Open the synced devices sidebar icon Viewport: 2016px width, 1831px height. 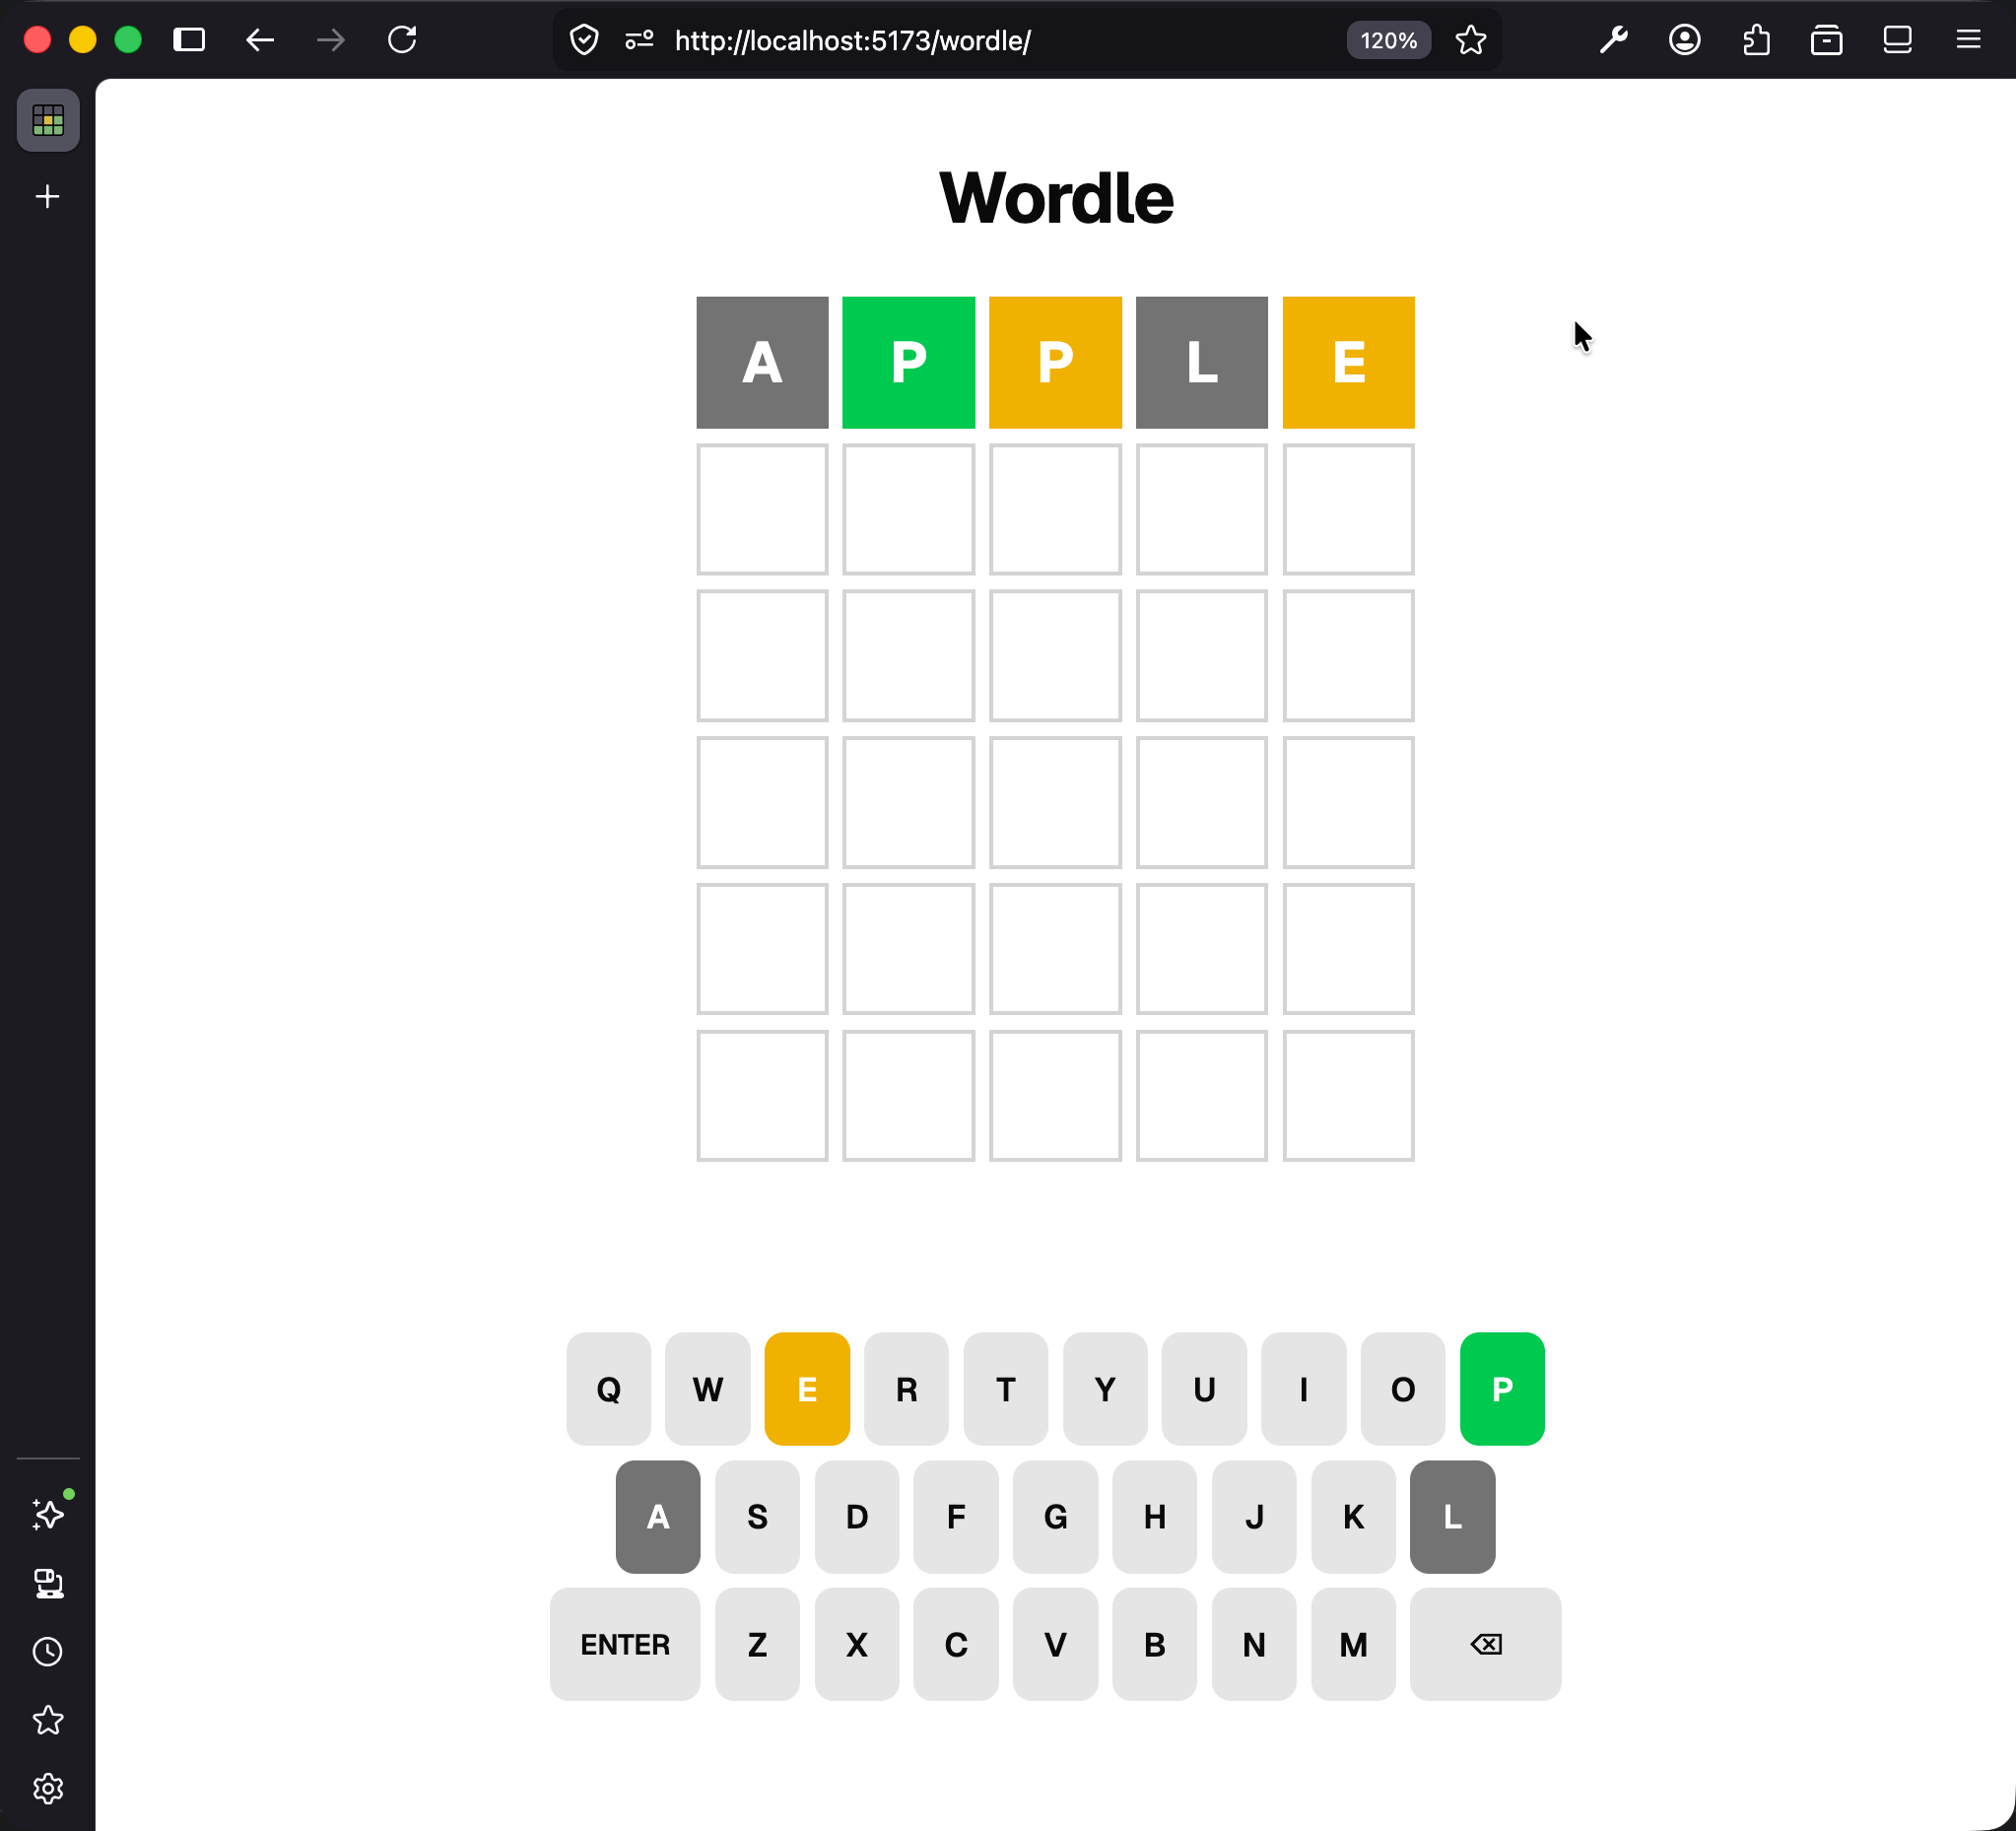[48, 1583]
